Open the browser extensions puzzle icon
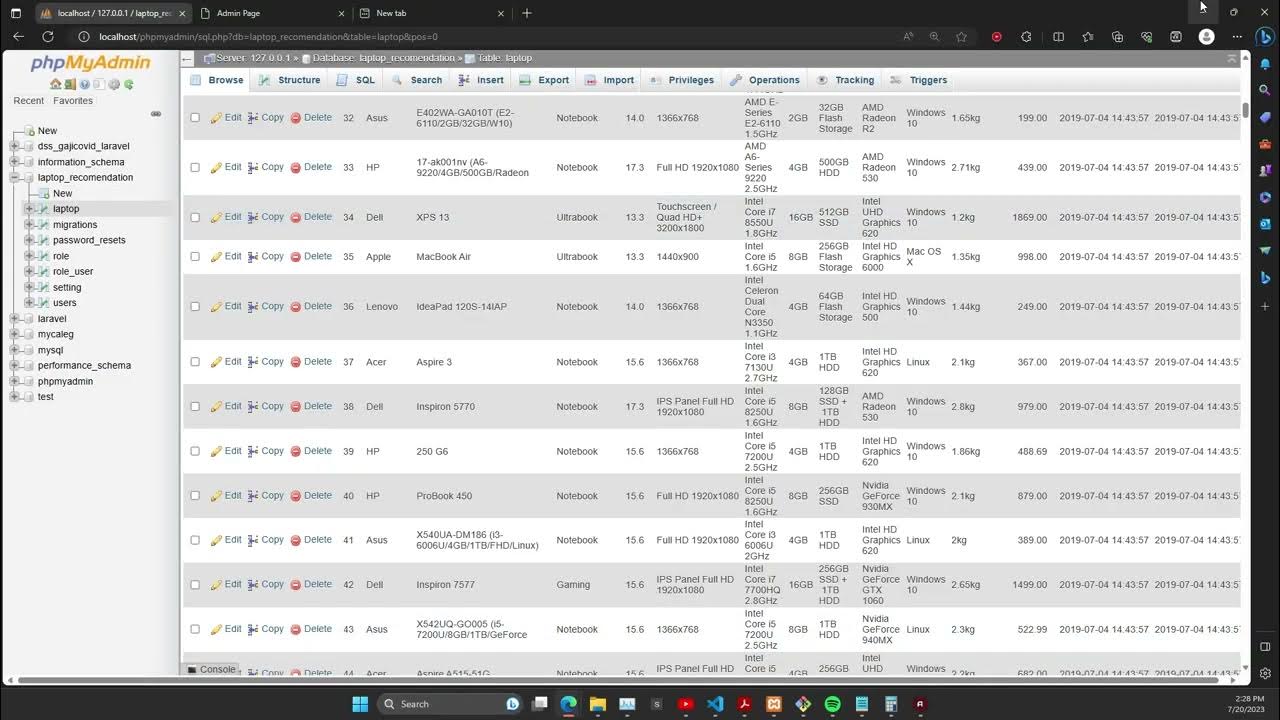Screen dimensions: 1280x720 pyautogui.click(x=1026, y=36)
